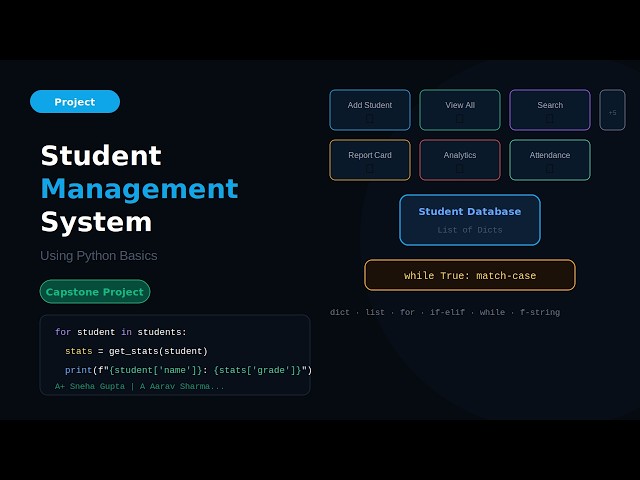Click the 'Student' title word

click(x=101, y=156)
